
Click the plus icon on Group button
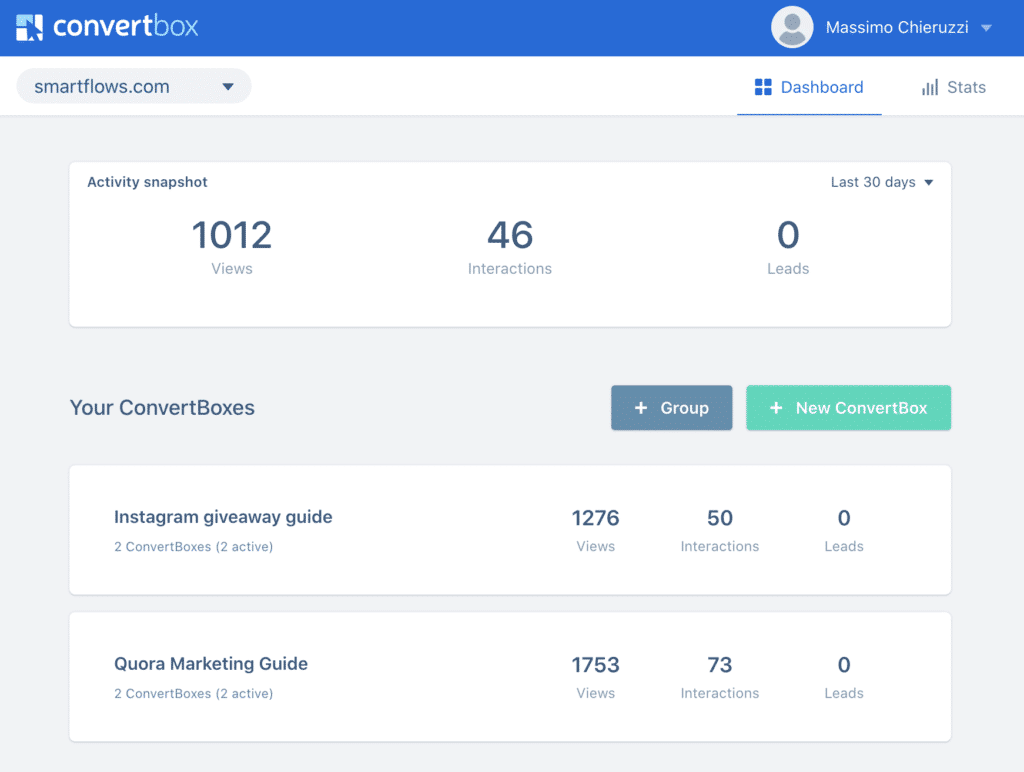click(x=641, y=408)
